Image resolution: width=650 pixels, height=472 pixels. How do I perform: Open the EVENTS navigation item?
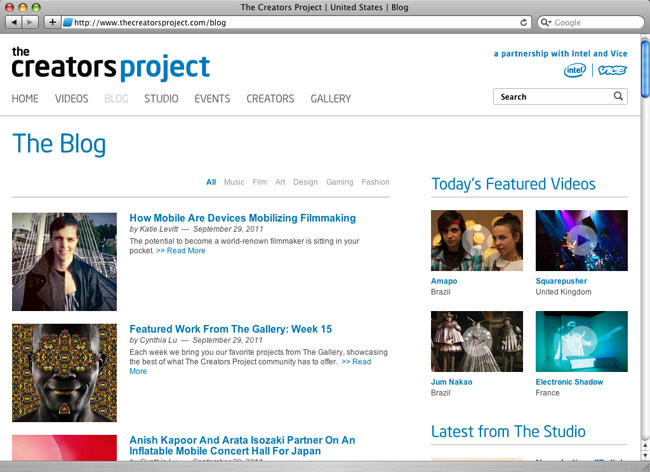coord(212,99)
